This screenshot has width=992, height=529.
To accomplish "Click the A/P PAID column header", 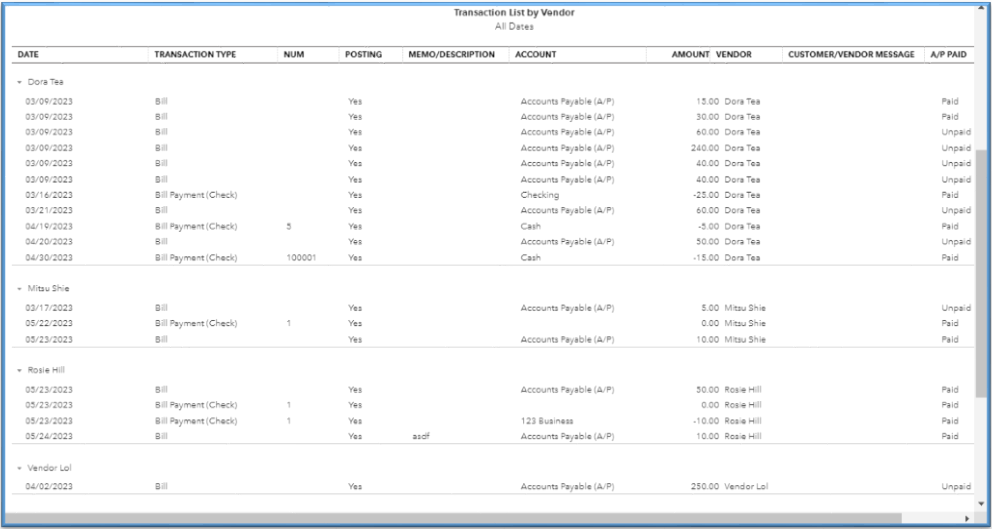I will point(948,54).
